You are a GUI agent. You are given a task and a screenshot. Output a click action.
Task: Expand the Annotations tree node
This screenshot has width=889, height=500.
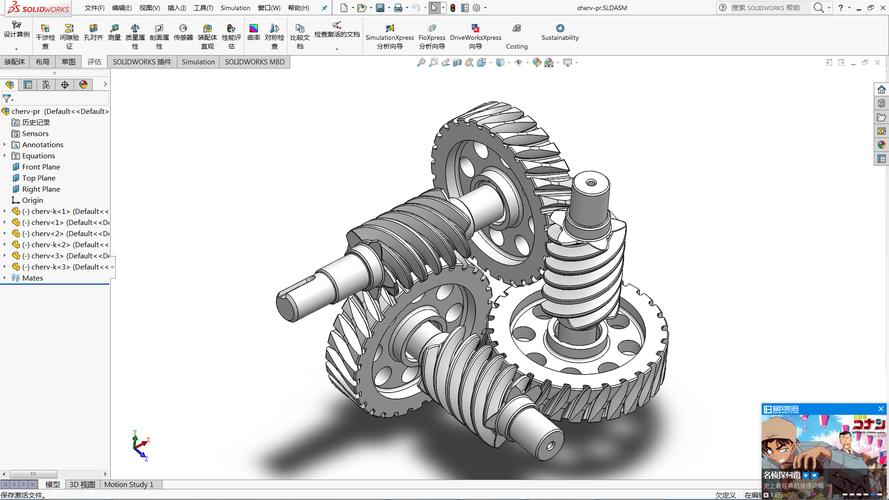pos(5,145)
